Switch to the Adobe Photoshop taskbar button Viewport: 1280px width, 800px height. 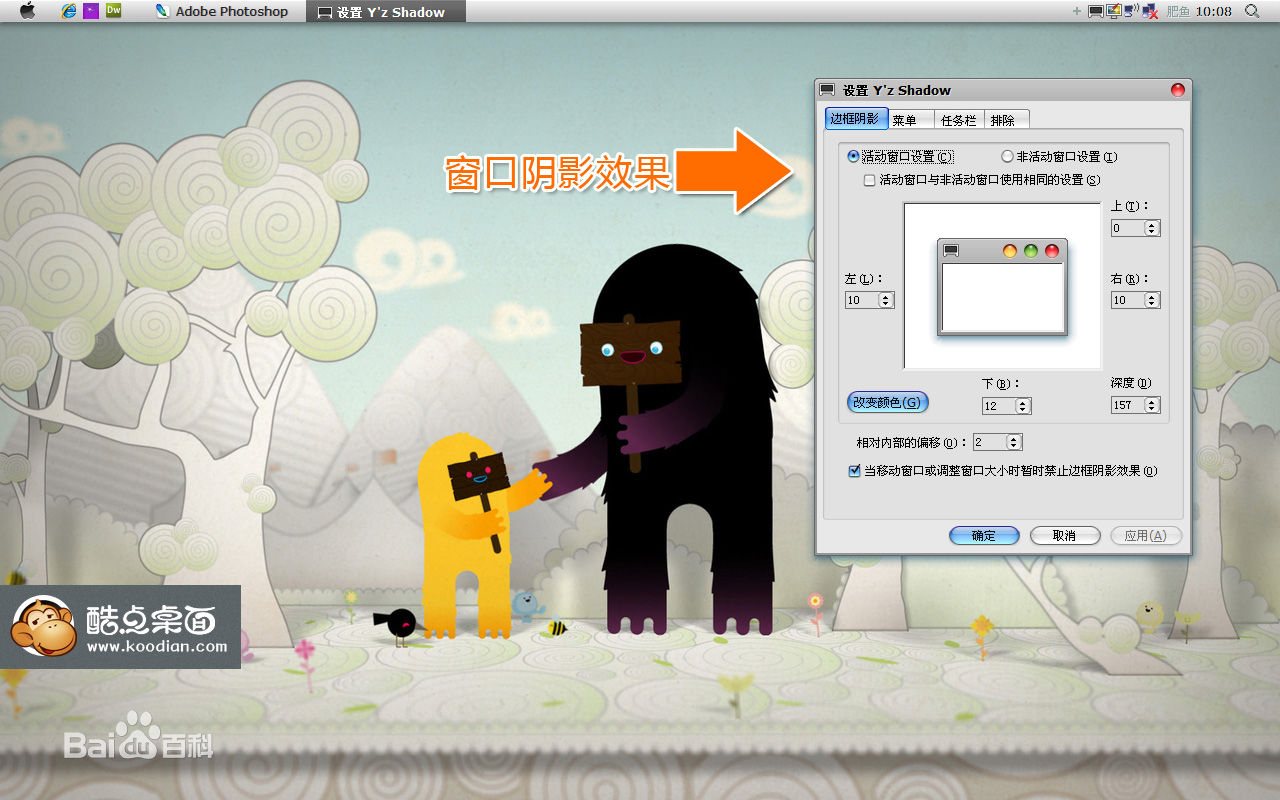click(222, 12)
